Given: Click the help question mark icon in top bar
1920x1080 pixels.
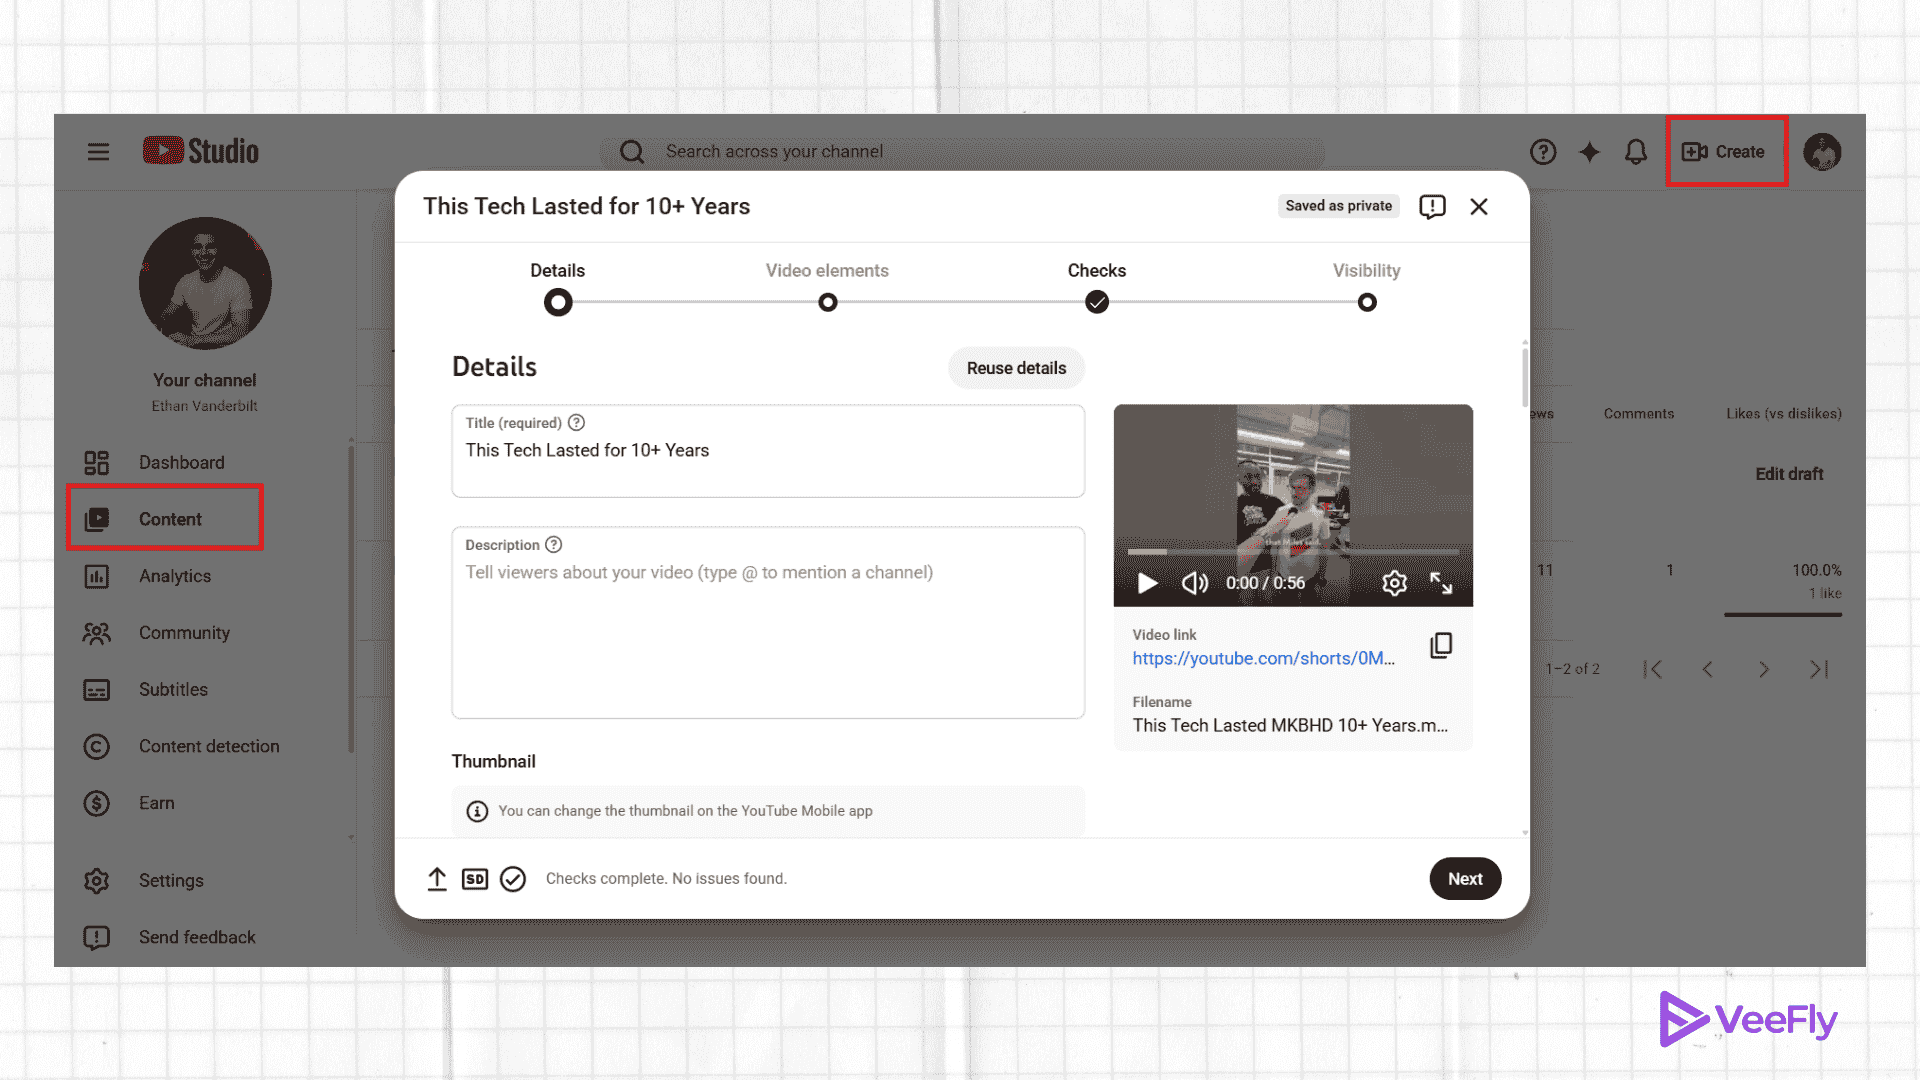Looking at the screenshot, I should (x=1543, y=152).
